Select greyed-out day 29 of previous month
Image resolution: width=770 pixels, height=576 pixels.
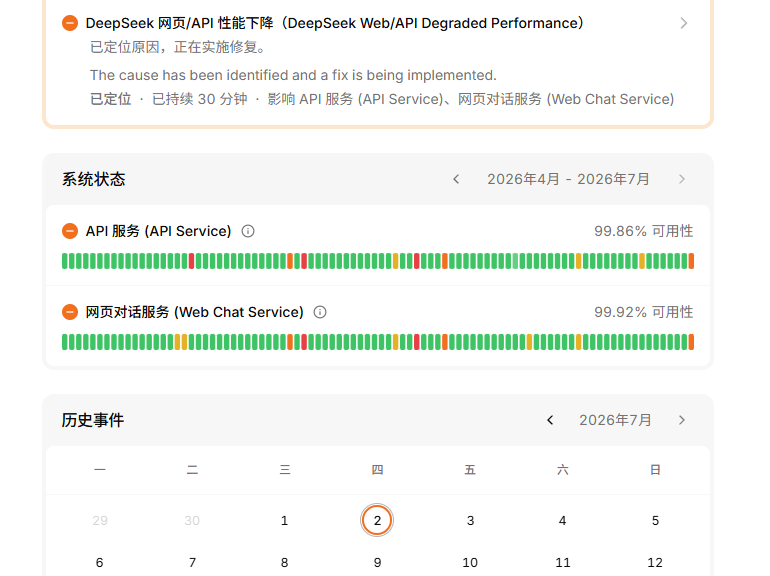(x=100, y=521)
